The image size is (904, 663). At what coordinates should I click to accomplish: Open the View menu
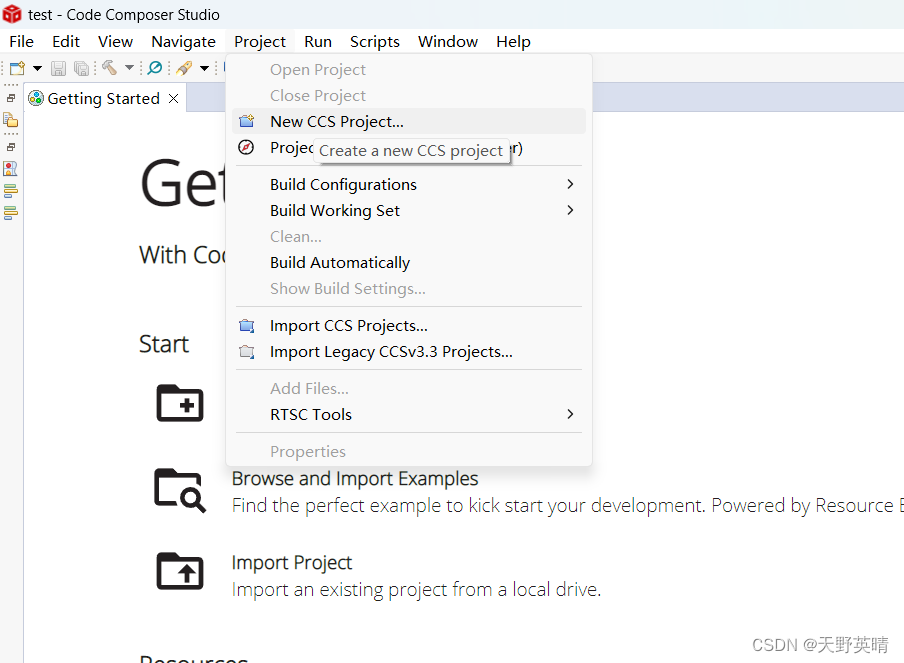tap(115, 42)
